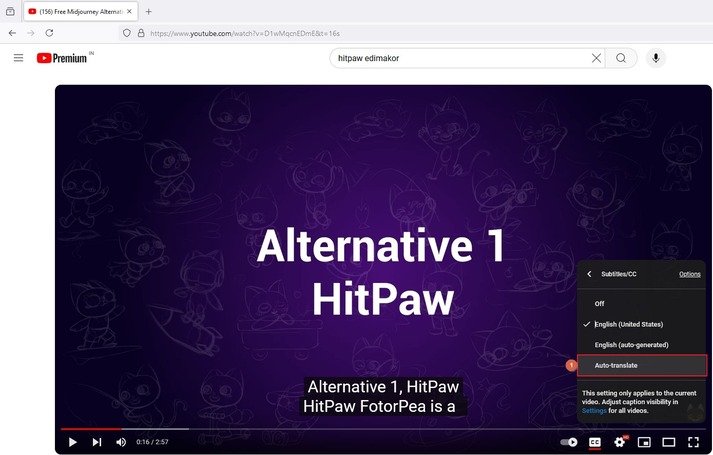
Task: Select English (auto-generated) subtitles
Action: (642, 345)
